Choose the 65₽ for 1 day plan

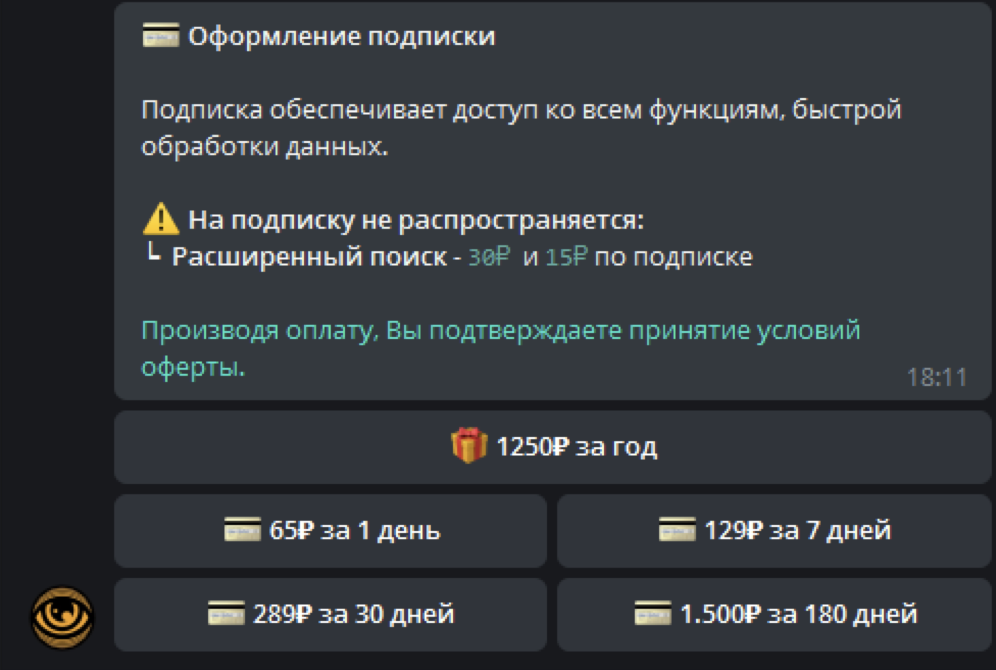point(330,531)
